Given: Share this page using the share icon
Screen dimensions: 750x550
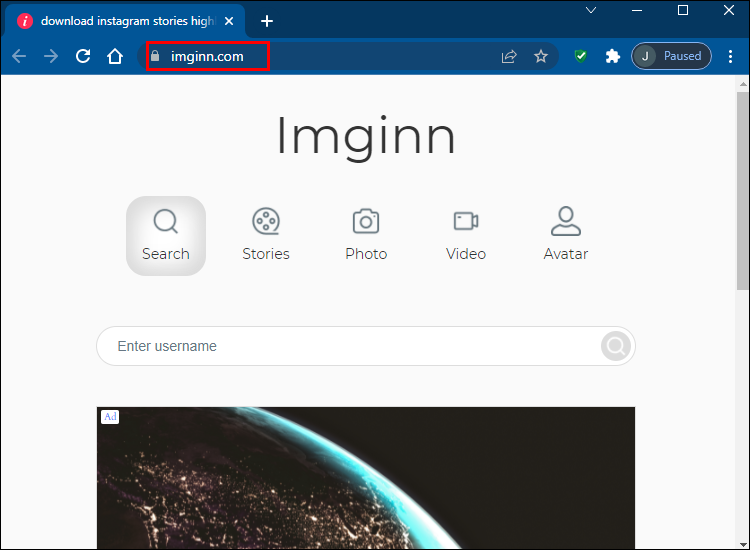Looking at the screenshot, I should click(509, 56).
